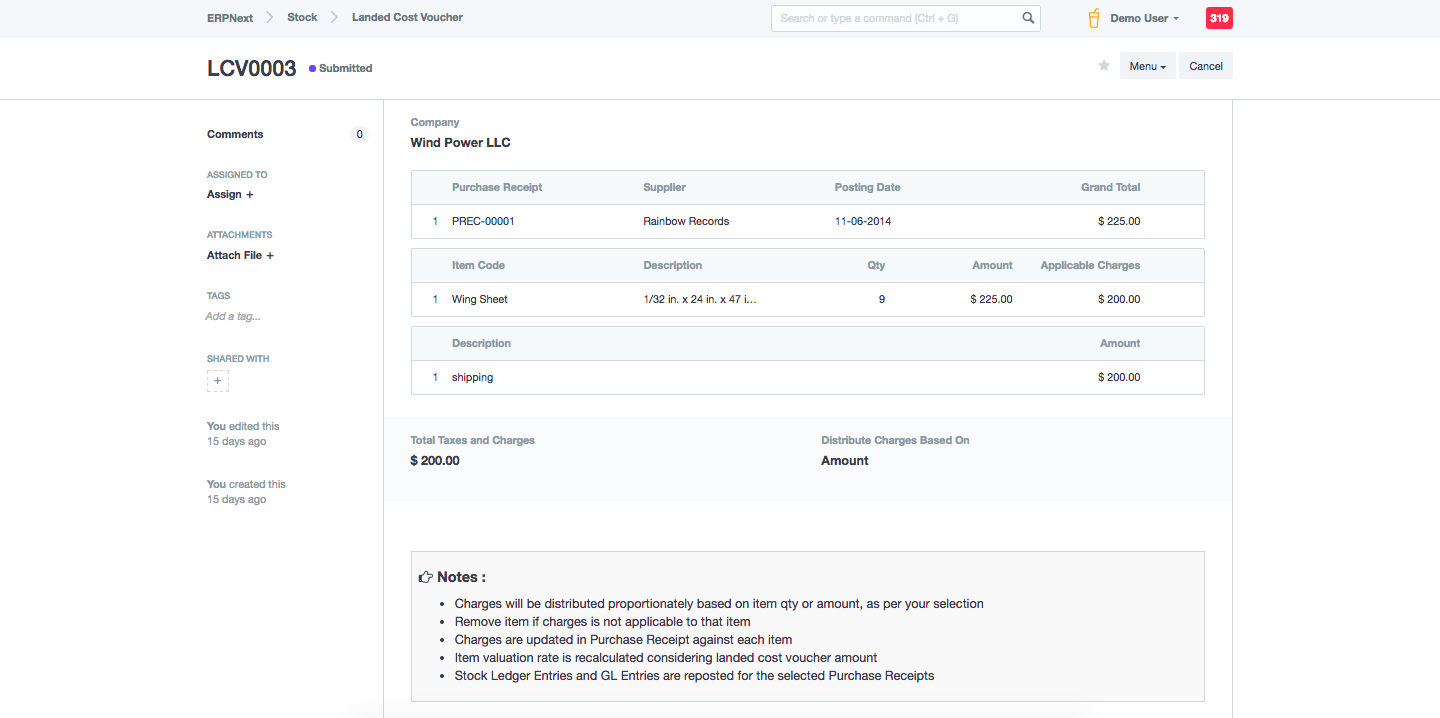Open the Demo User dropdown
The width and height of the screenshot is (1440, 718).
click(x=1144, y=18)
